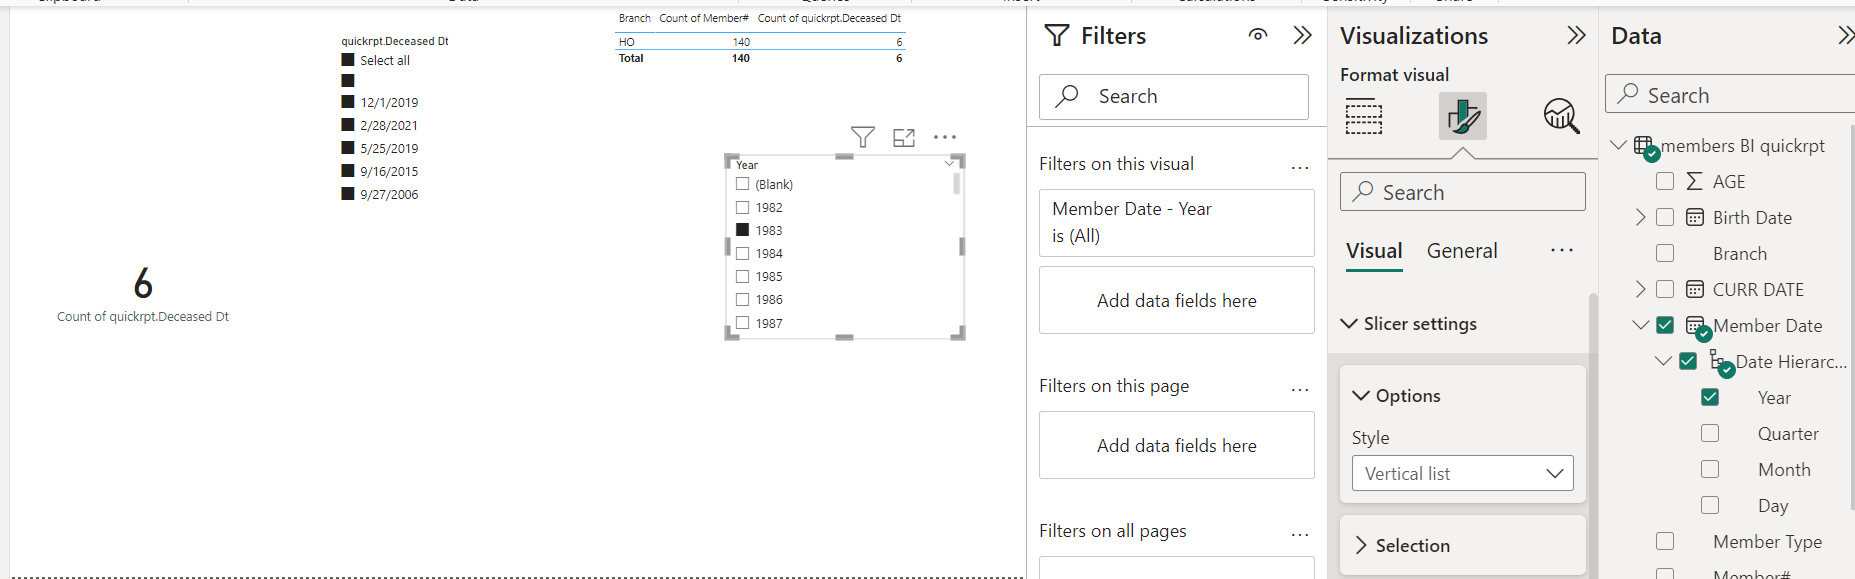Check the AGE field checkbox
The height and width of the screenshot is (579, 1855).
pyautogui.click(x=1665, y=181)
